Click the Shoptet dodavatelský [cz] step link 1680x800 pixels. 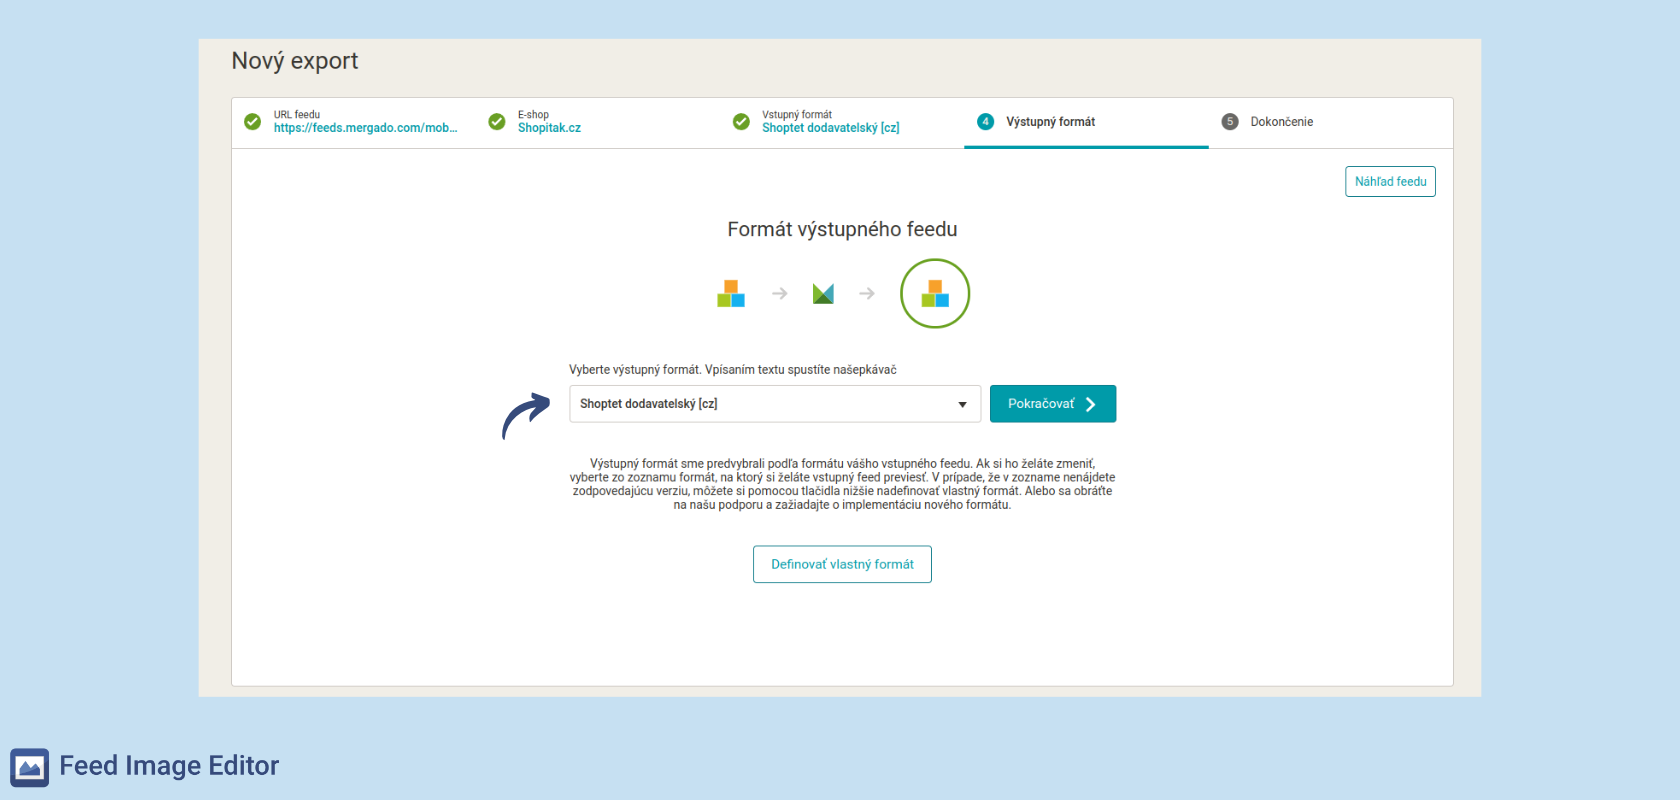[830, 128]
